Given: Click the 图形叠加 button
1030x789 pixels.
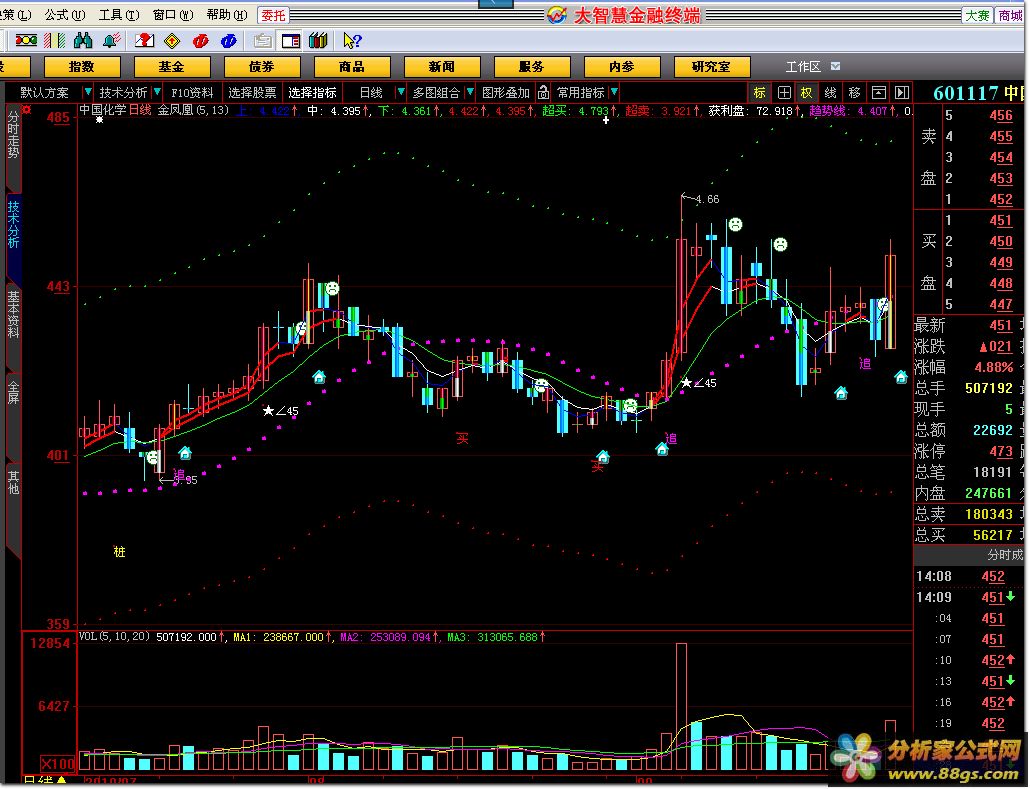Looking at the screenshot, I should (506, 93).
